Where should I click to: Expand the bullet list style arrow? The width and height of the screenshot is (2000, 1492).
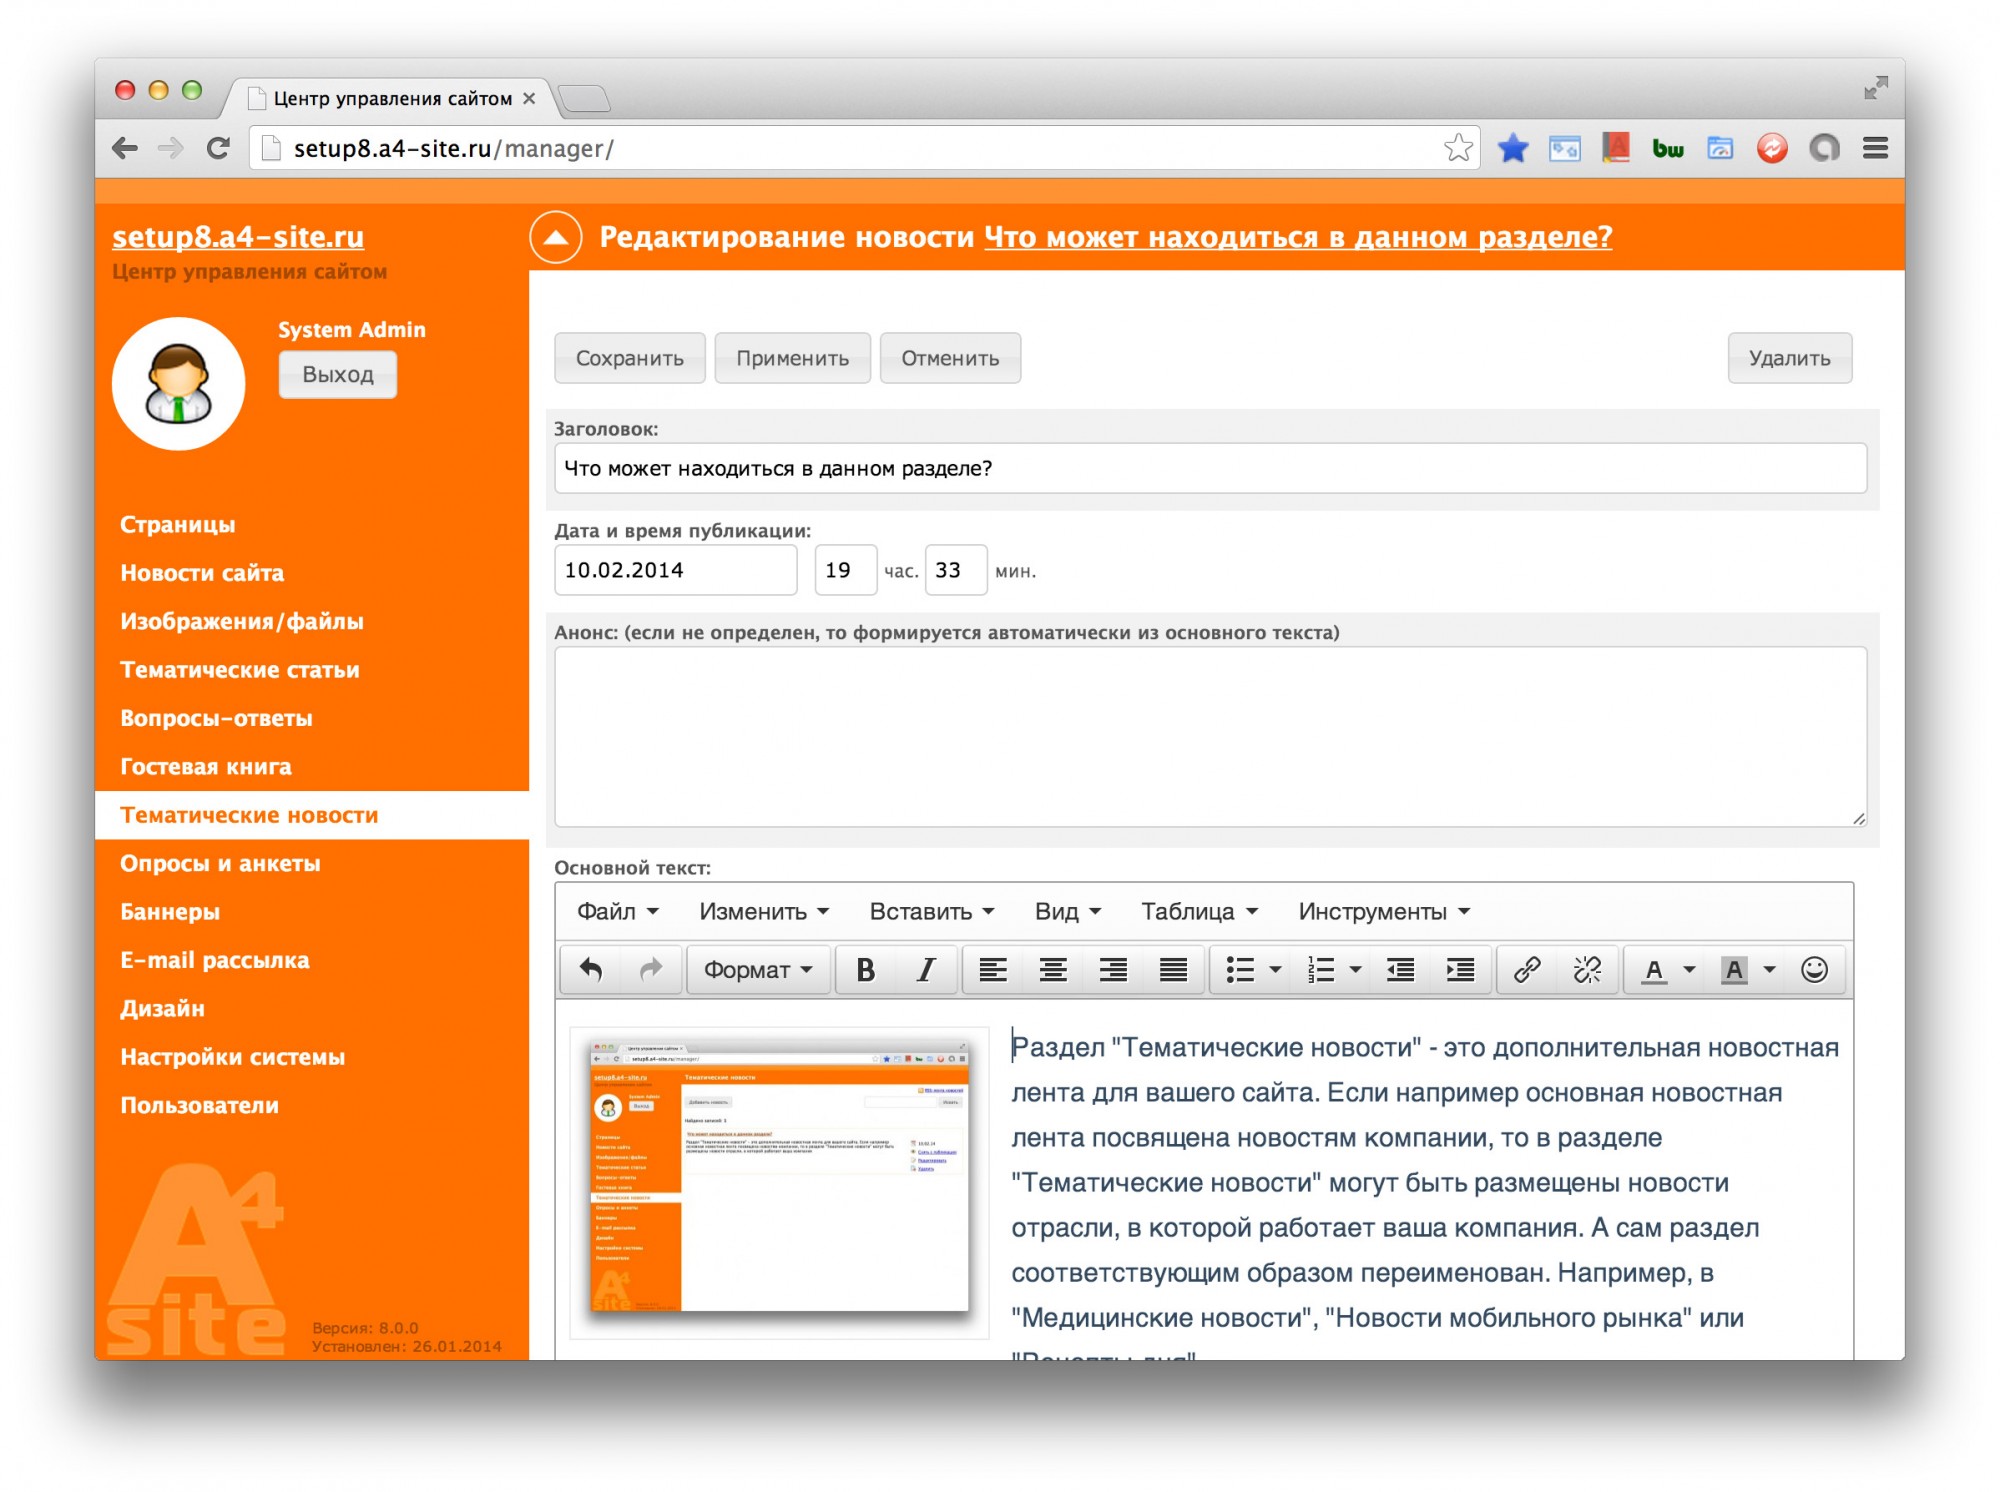click(x=1275, y=969)
